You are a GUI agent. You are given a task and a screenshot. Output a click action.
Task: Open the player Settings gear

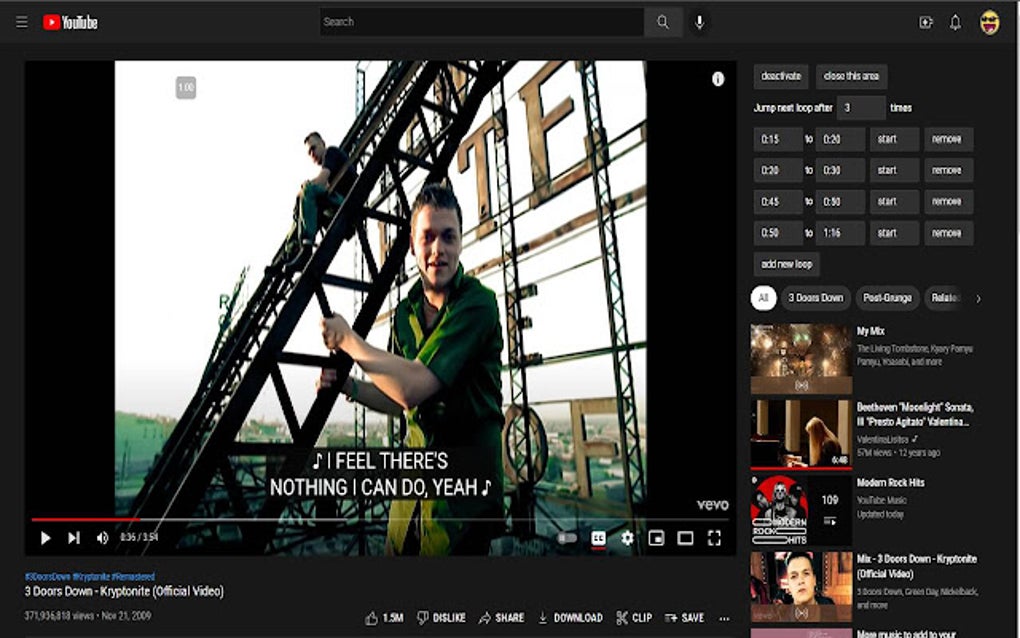click(x=626, y=537)
